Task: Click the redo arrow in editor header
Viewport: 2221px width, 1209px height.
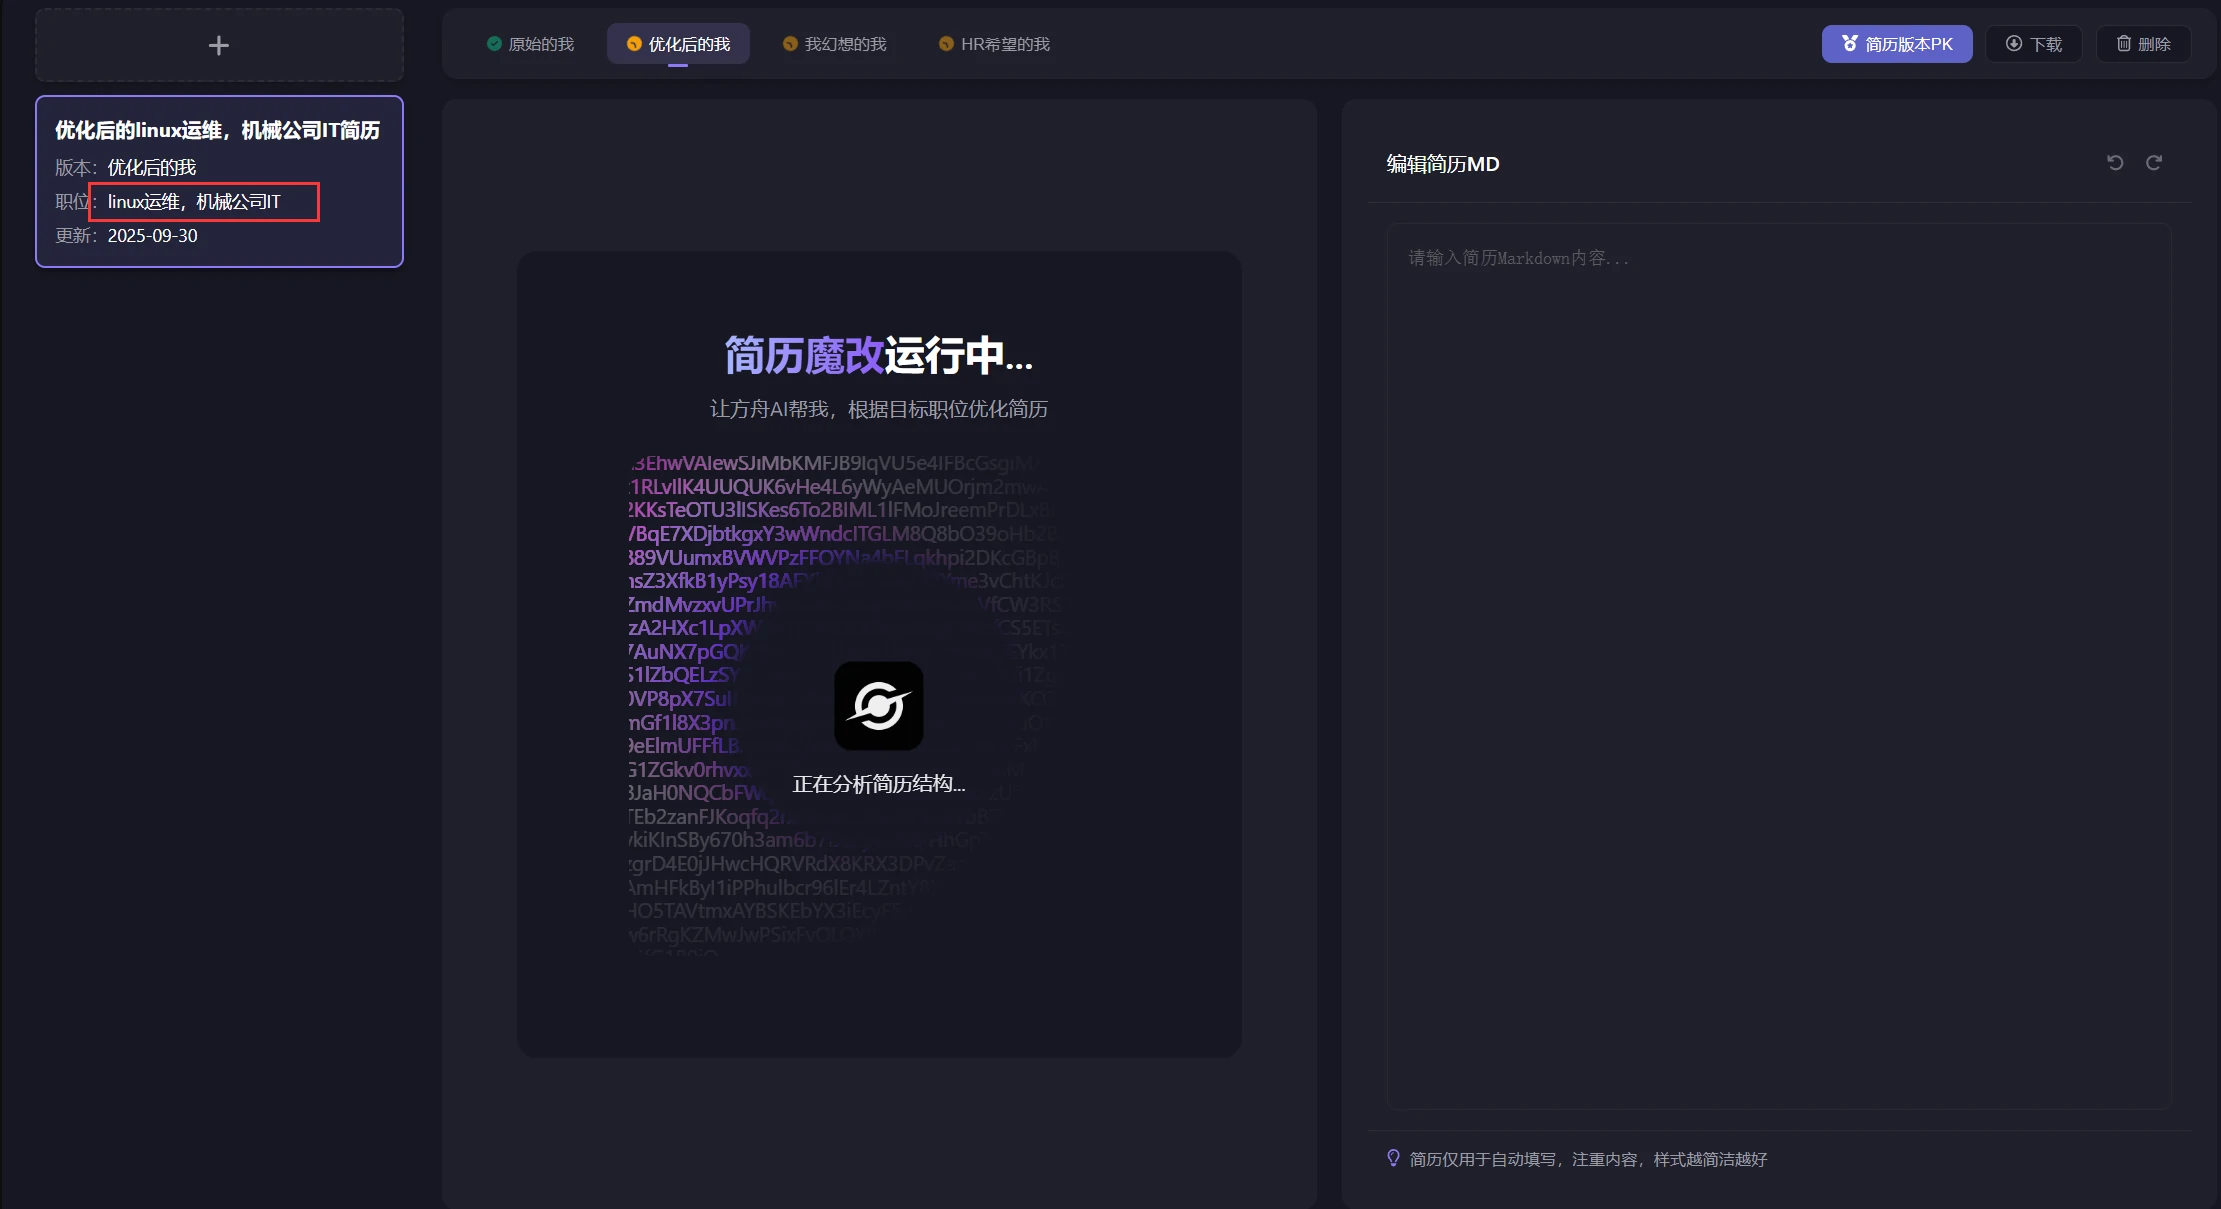Action: point(2154,163)
